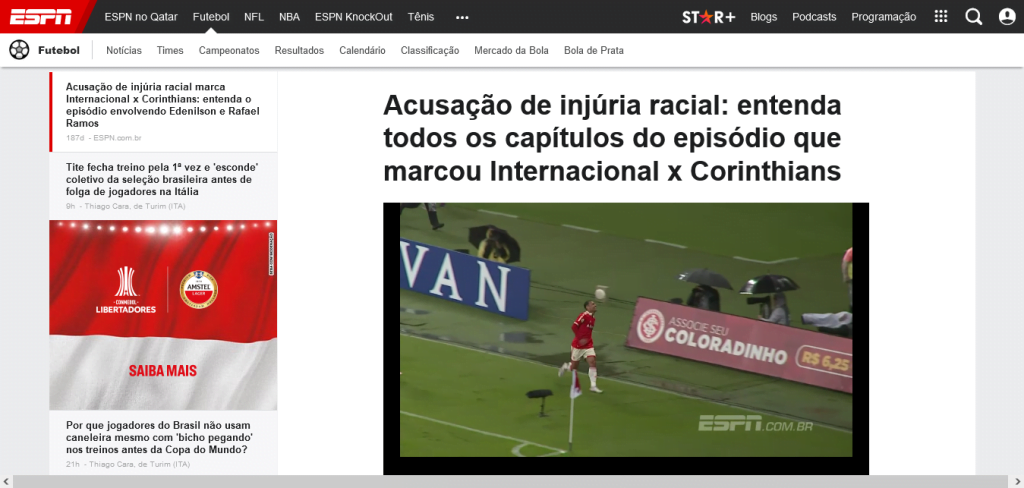The image size is (1024, 488).
Task: Go to ESPN no Qatar section
Action: click(x=140, y=17)
